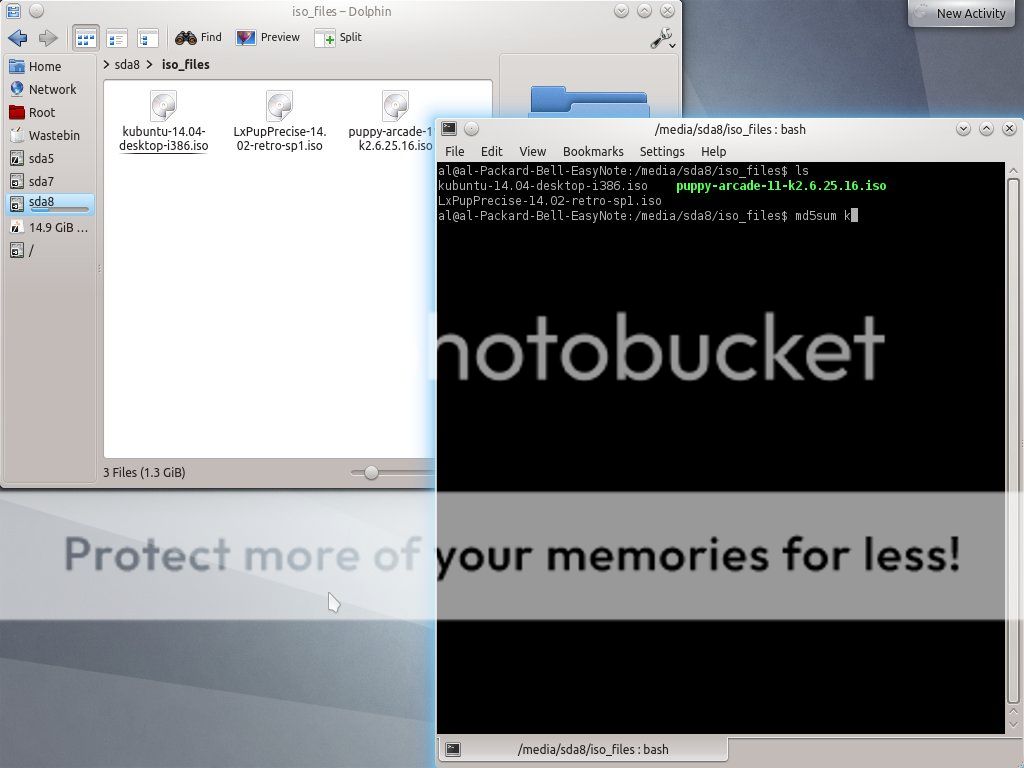Switch Dolphin to Icons view mode
Screen dimensions: 1024x768
coord(86,39)
